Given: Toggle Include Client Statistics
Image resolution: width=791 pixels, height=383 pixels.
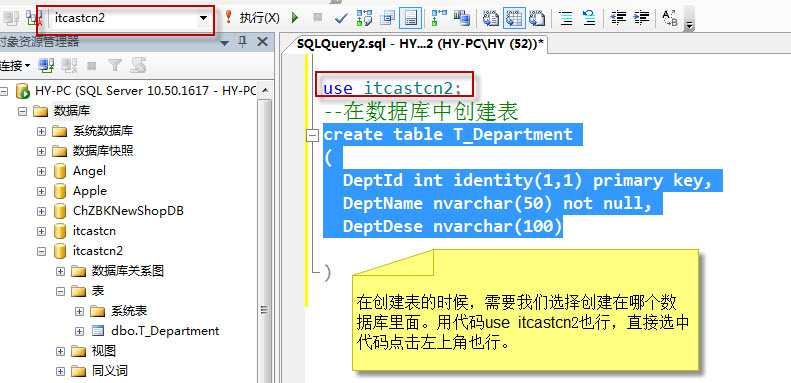Looking at the screenshot, I should coord(461,18).
